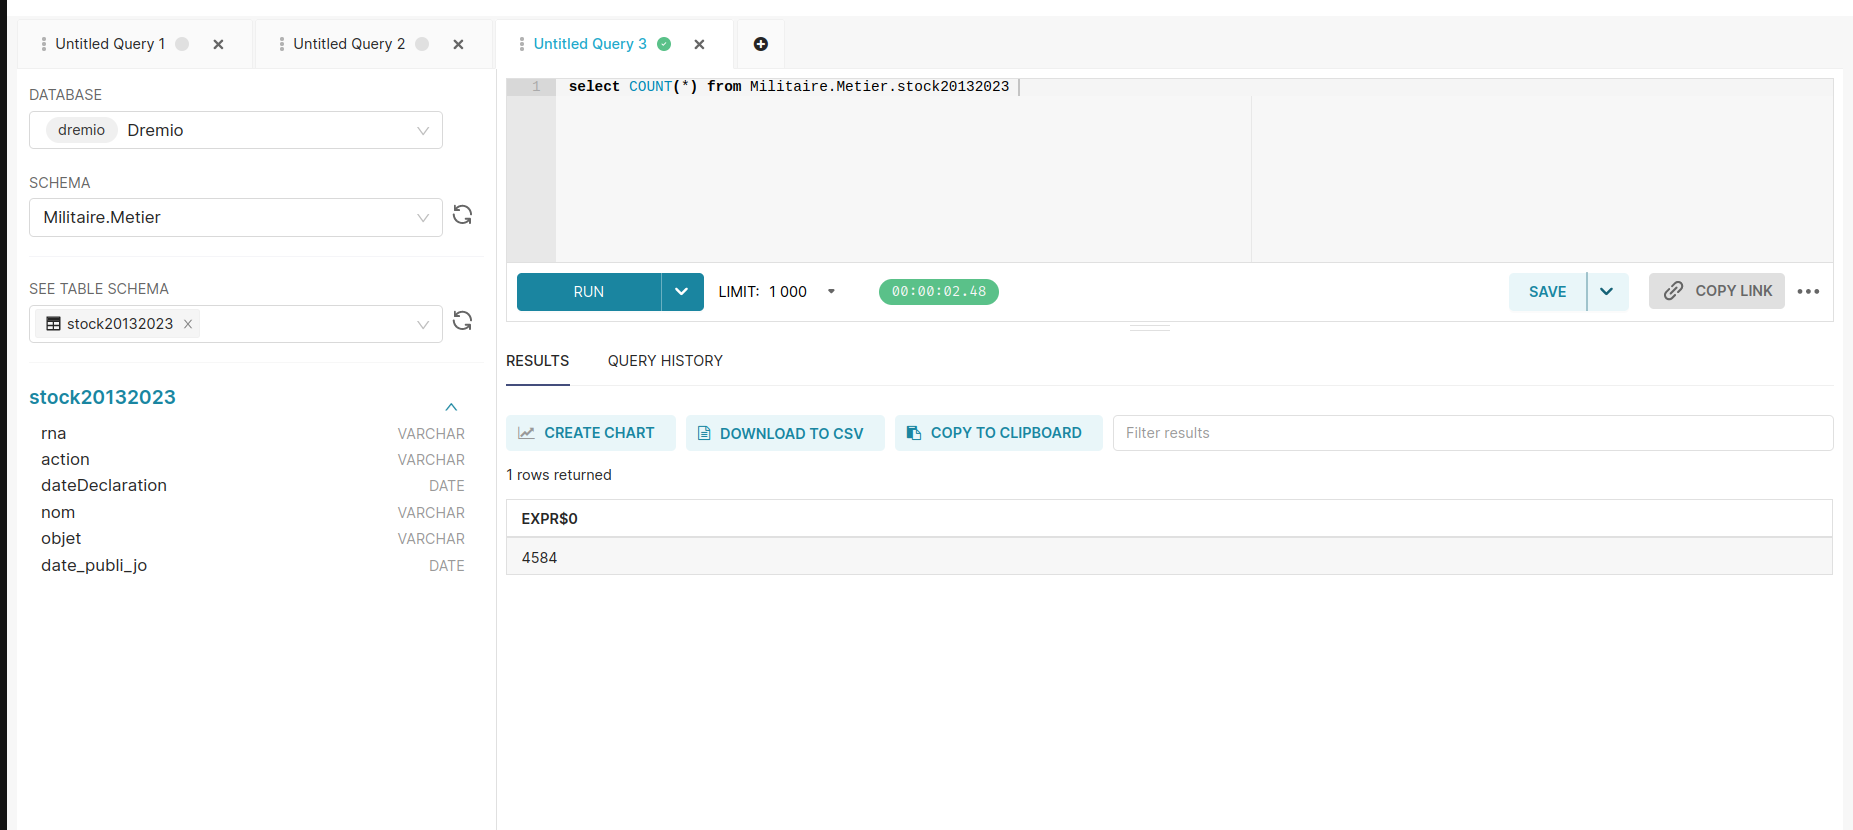This screenshot has height=830, width=1853.
Task: Close the Untitled Query 3 tab
Action: [x=699, y=44]
